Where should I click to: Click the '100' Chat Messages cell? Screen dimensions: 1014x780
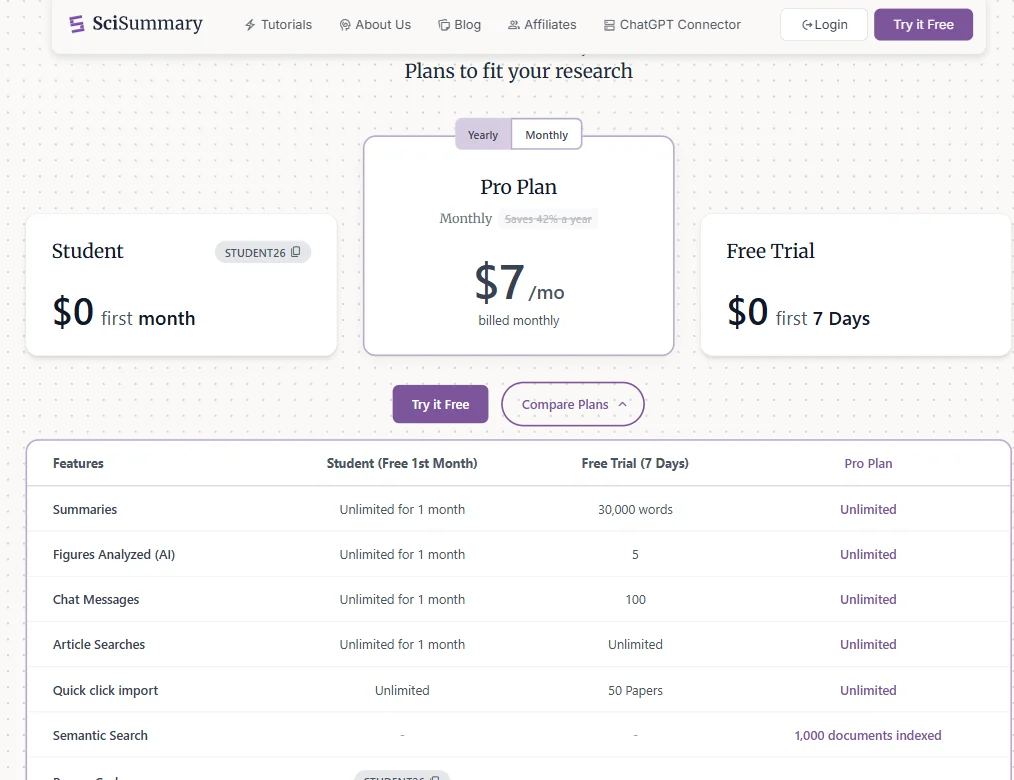pyautogui.click(x=635, y=600)
